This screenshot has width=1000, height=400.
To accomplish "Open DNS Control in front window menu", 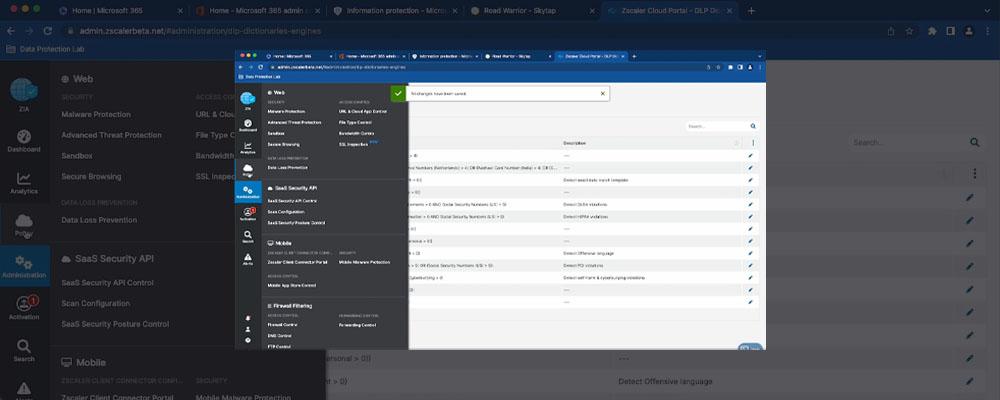I will pyautogui.click(x=279, y=336).
